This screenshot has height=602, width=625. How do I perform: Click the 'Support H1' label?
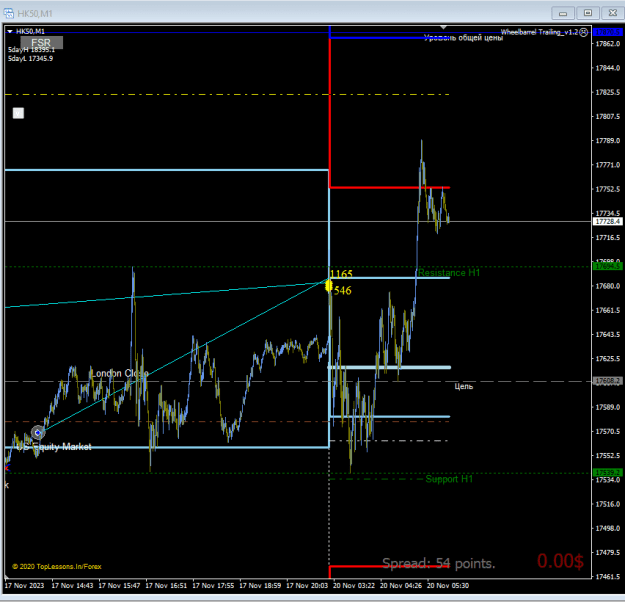[x=449, y=479]
